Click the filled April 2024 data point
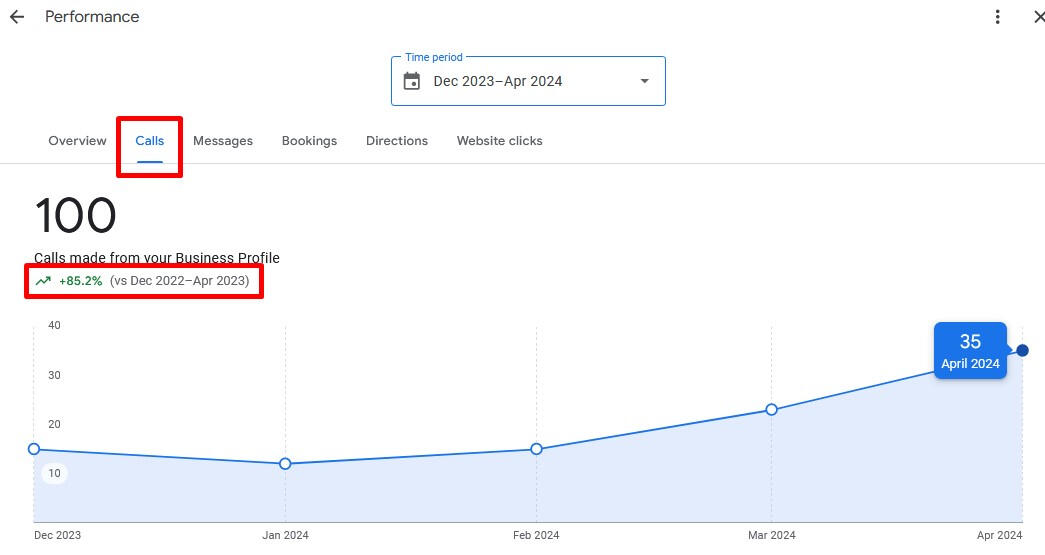1045x555 pixels. 1022,350
